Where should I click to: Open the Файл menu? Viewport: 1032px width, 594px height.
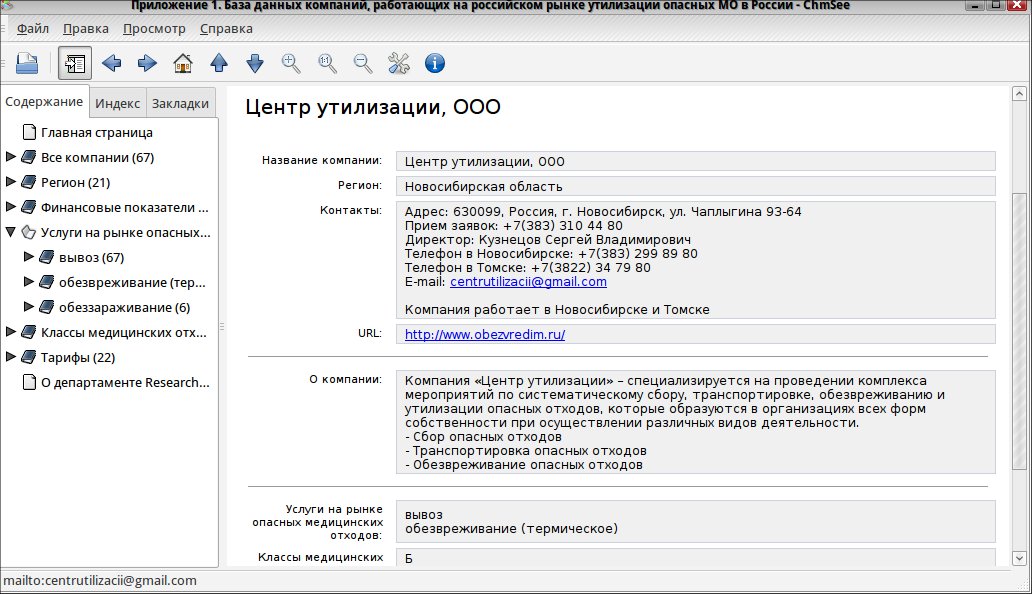[x=33, y=29]
